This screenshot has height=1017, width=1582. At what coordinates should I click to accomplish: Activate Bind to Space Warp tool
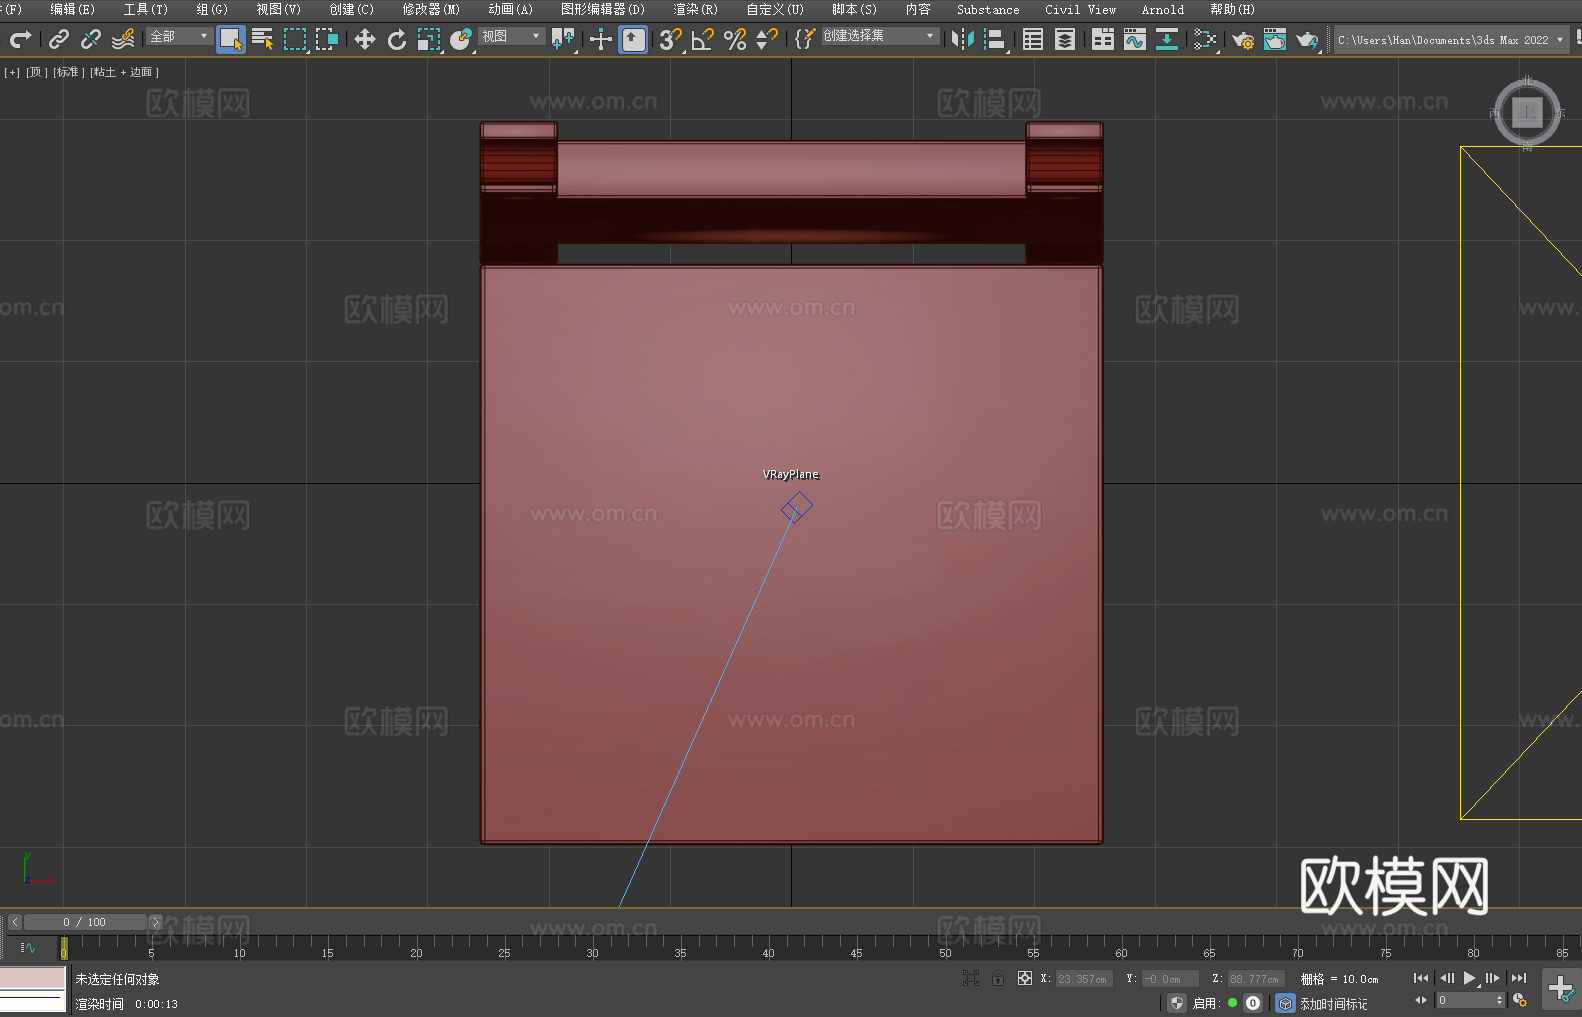[x=123, y=39]
